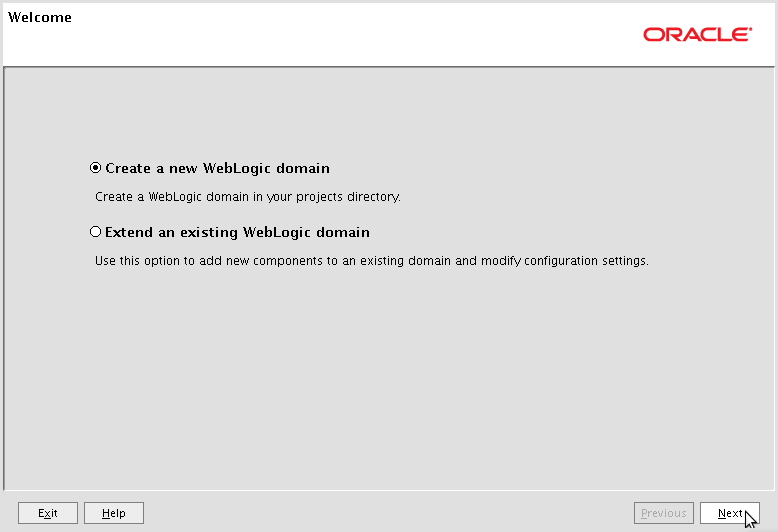This screenshot has height=532, width=778.
Task: Click the white header banner beside Welcome
Action: coord(347,35)
